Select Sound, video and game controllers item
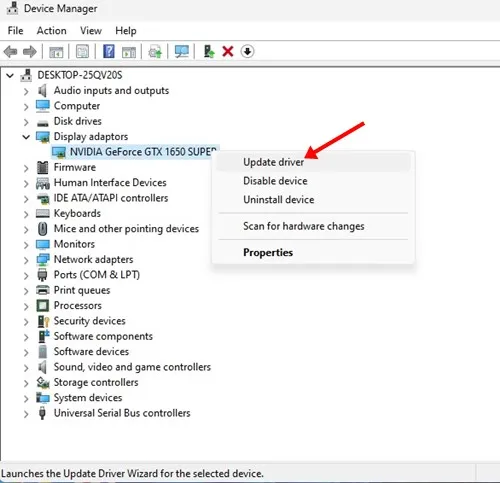This screenshot has width=500, height=483. point(132,367)
